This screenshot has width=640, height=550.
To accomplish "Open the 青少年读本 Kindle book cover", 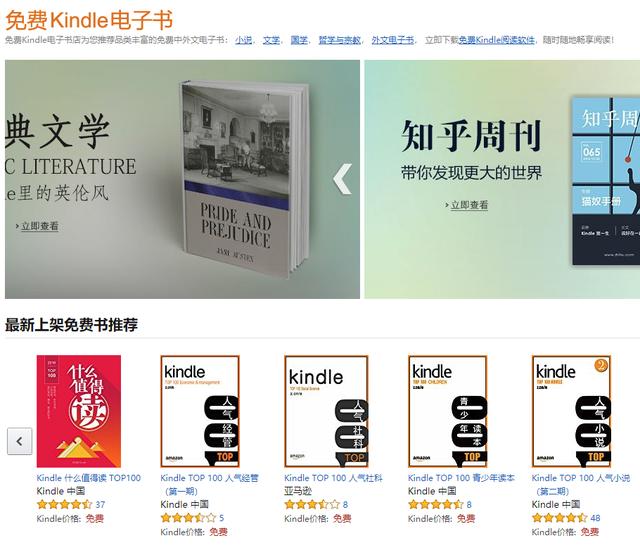I will point(448,411).
